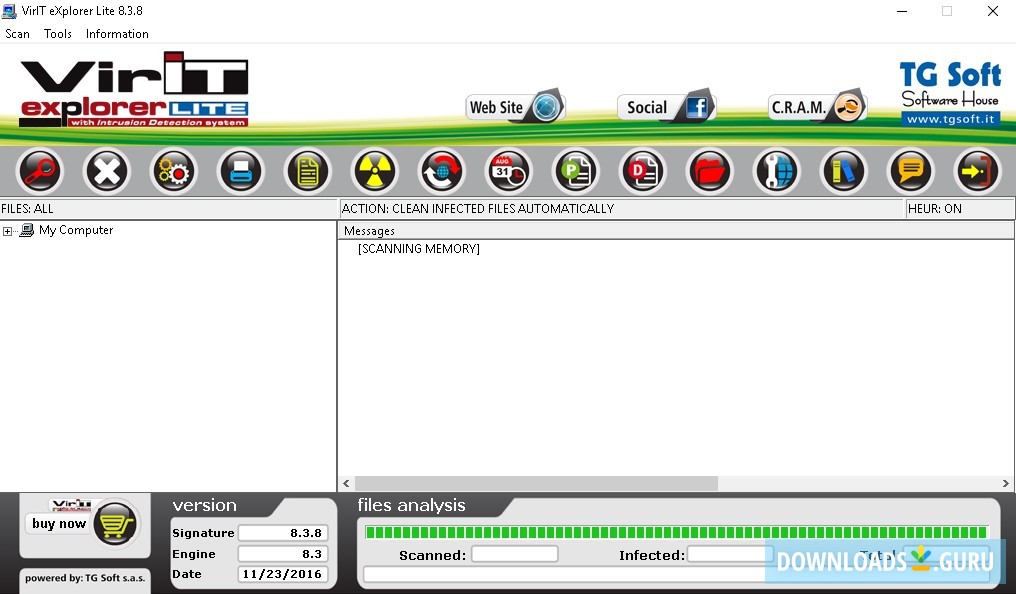1016x594 pixels.
Task: Expand the My Computer tree node
Action: coord(7,231)
